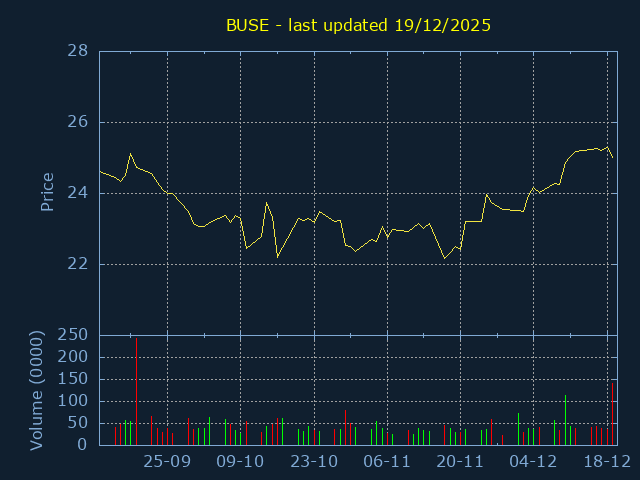Click the BUSE chart title text

pos(358,25)
